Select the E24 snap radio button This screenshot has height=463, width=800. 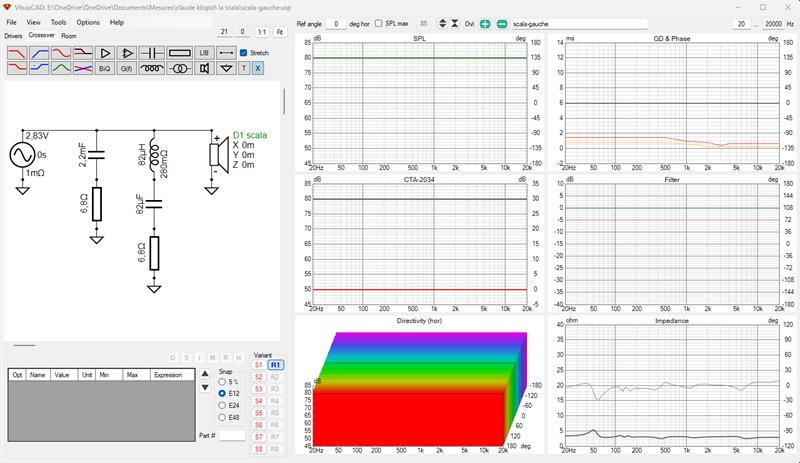coord(222,405)
